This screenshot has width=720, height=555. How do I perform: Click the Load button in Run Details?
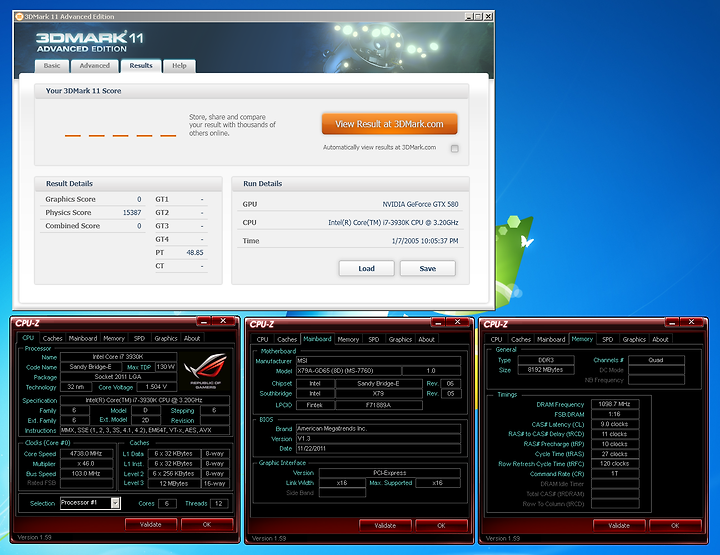click(366, 269)
